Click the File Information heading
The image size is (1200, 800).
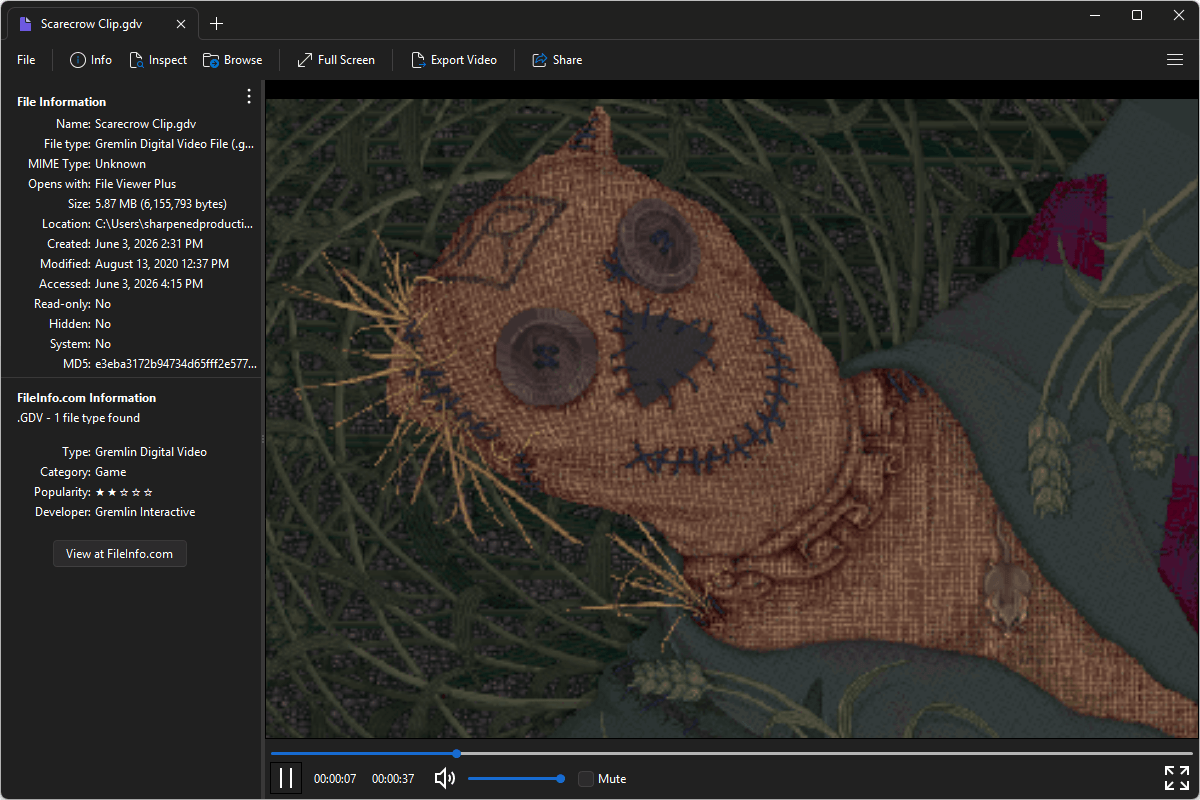point(62,102)
